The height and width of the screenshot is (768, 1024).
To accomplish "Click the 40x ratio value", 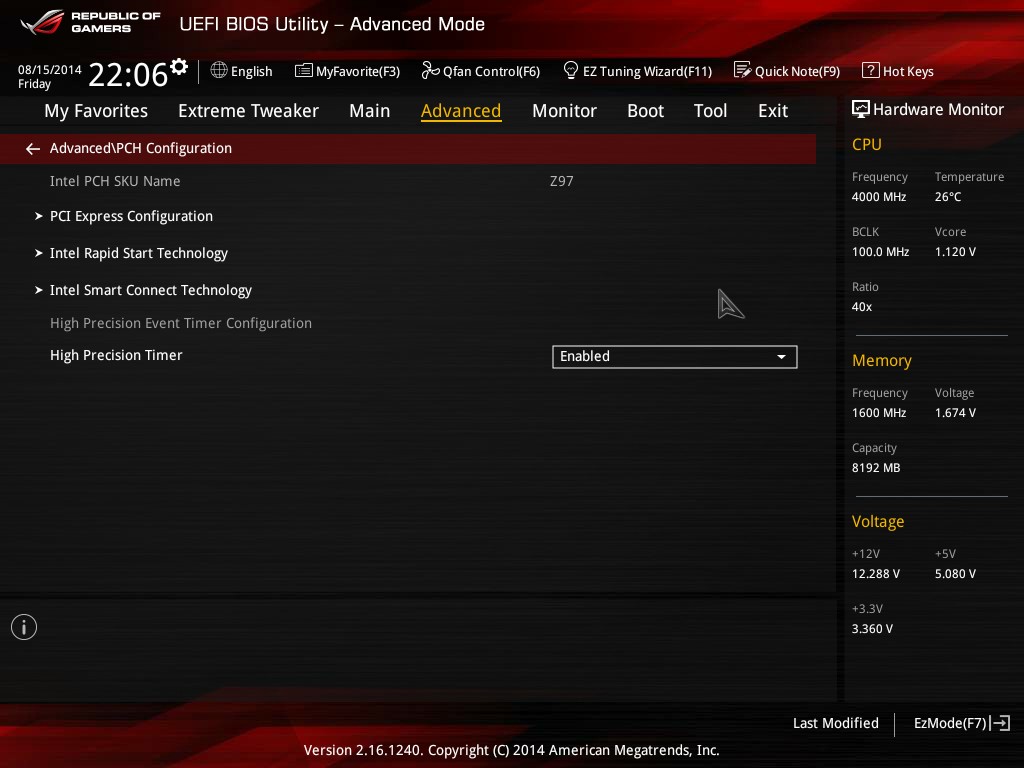I will coord(861,306).
